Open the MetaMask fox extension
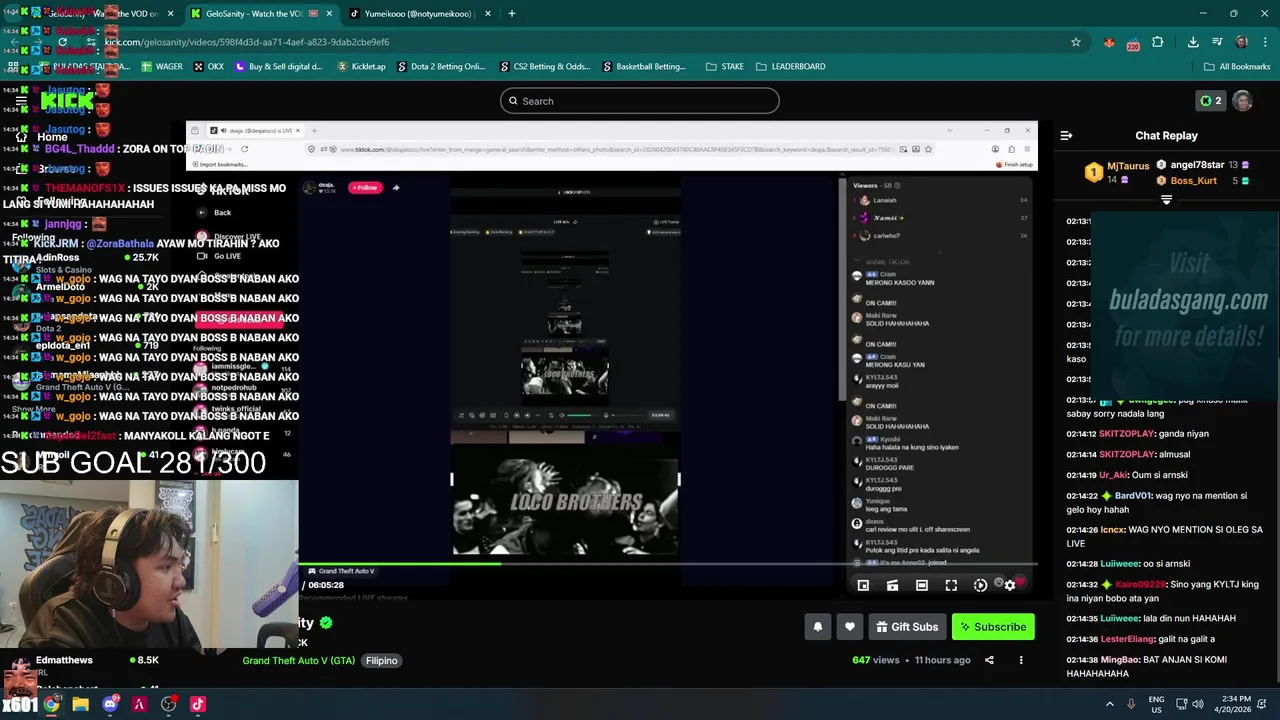Screen dimensions: 1280x720 click(1108, 42)
